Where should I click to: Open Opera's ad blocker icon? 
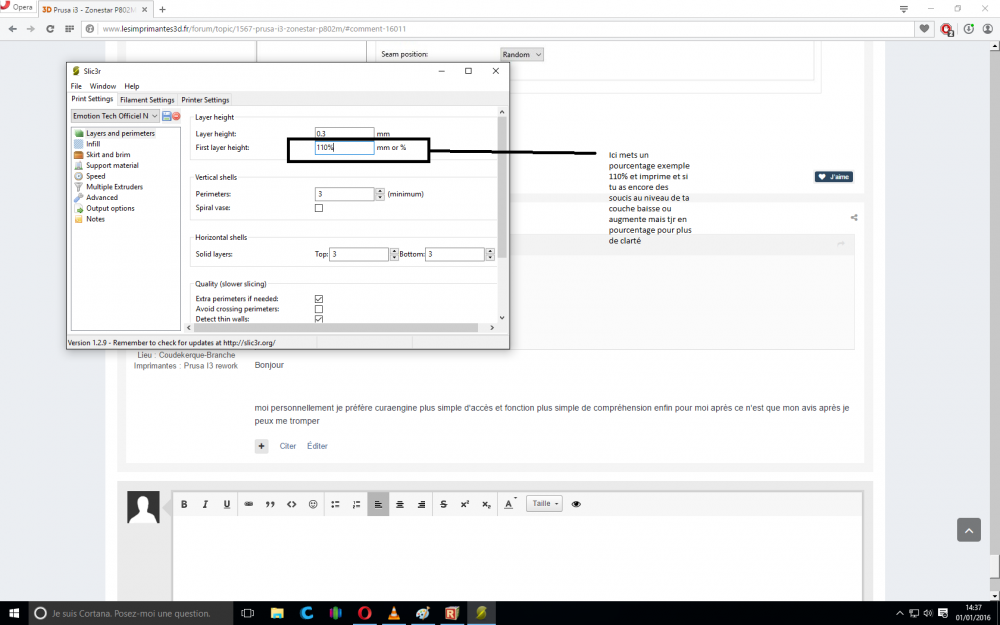tap(946, 29)
